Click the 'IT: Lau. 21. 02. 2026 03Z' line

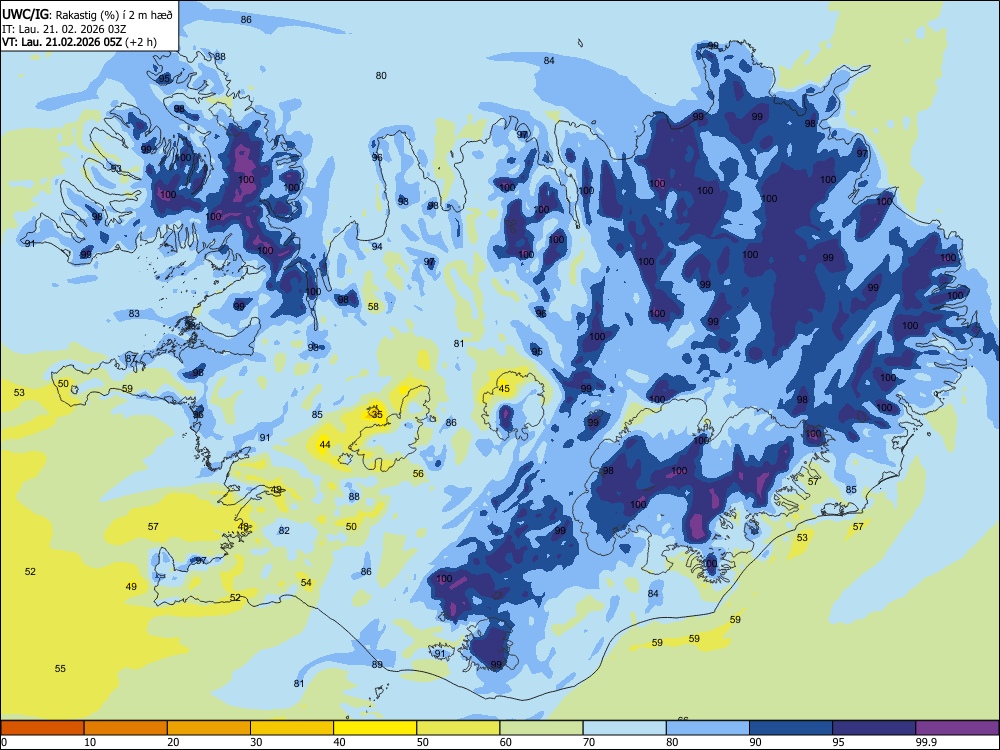[62, 28]
